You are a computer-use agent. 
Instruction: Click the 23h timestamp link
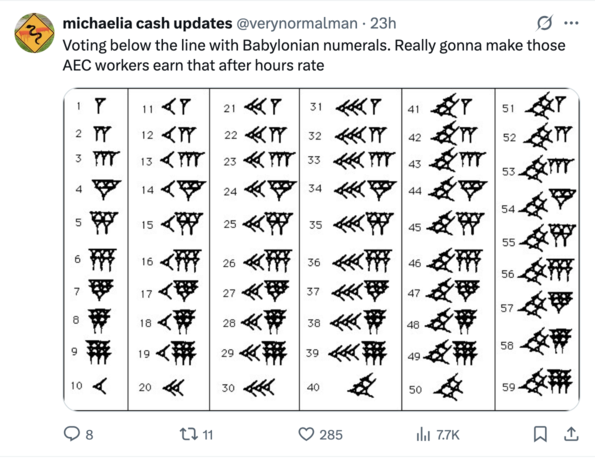tap(383, 24)
